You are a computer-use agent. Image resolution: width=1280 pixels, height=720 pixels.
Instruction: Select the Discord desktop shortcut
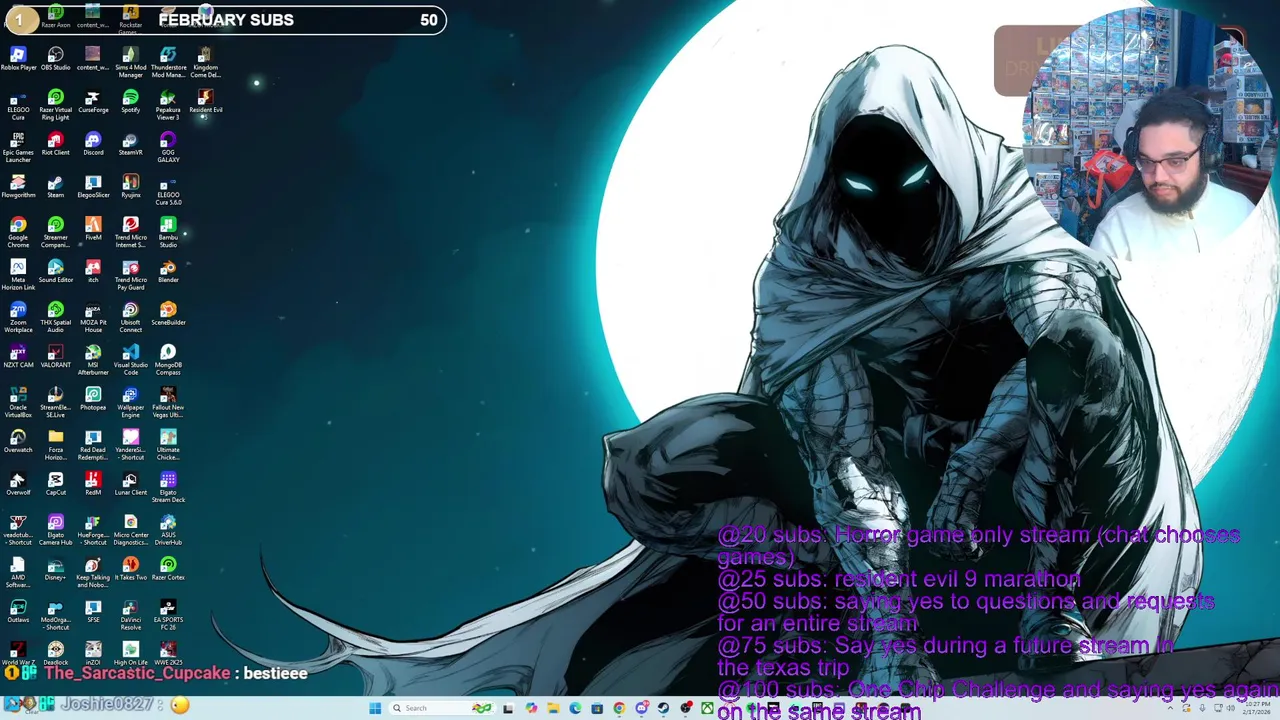93,144
